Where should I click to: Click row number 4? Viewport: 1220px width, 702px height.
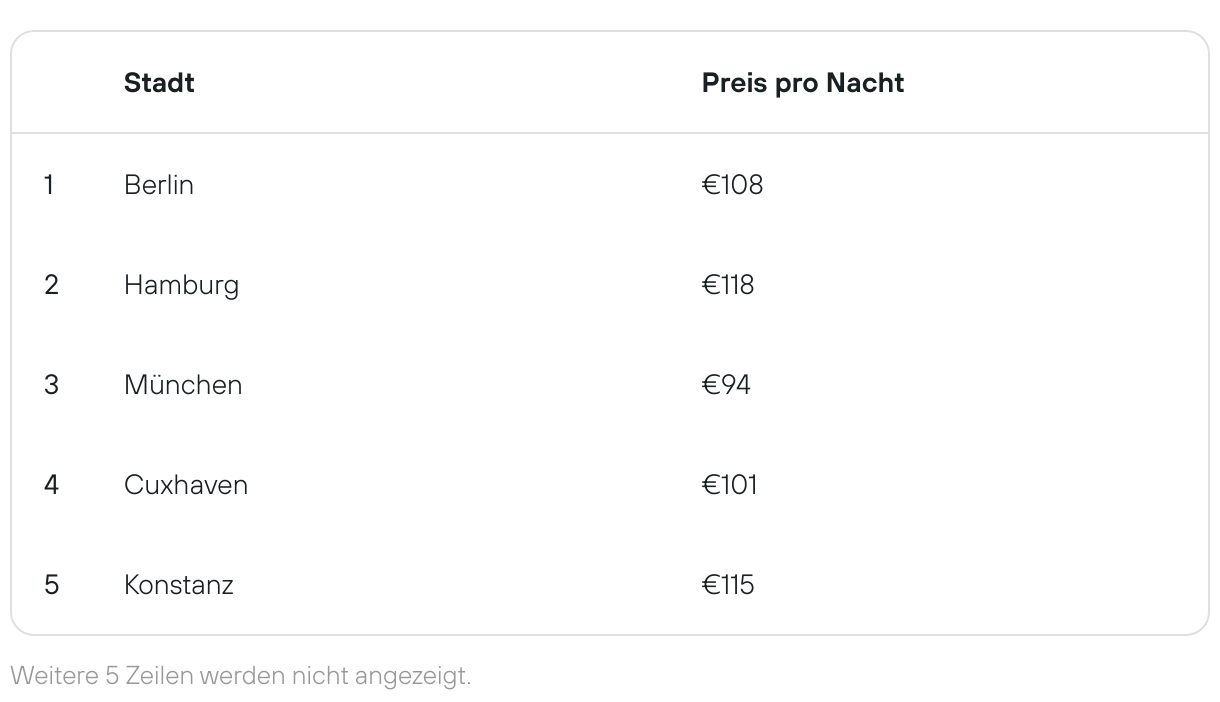[x=52, y=485]
